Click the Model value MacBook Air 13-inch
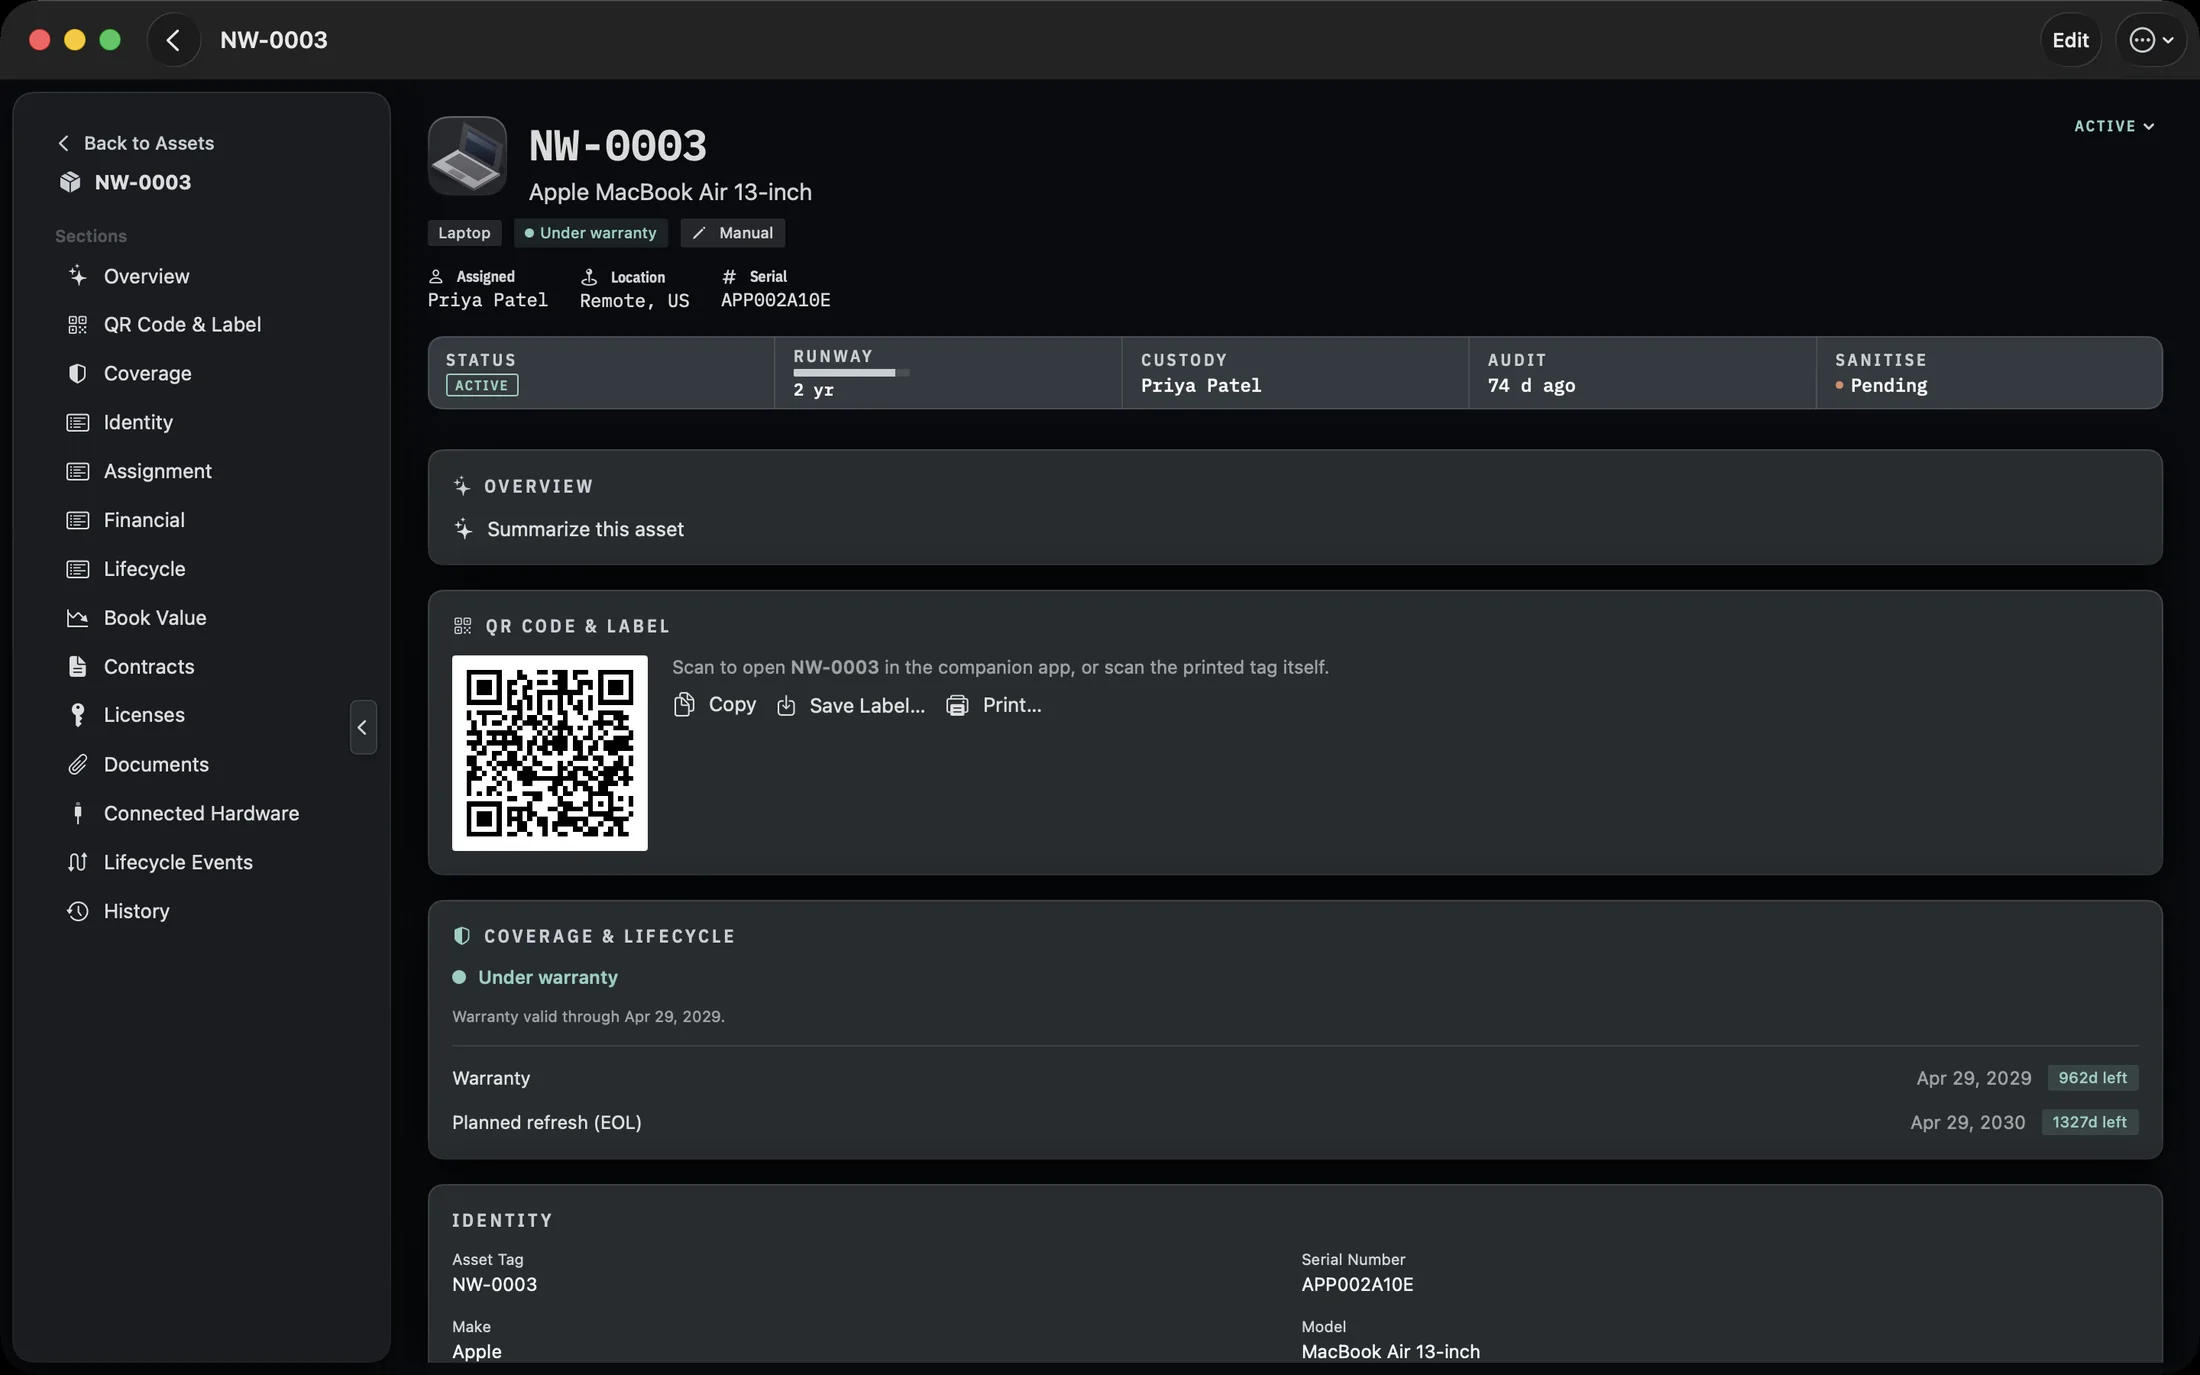 pyautogui.click(x=1390, y=1352)
